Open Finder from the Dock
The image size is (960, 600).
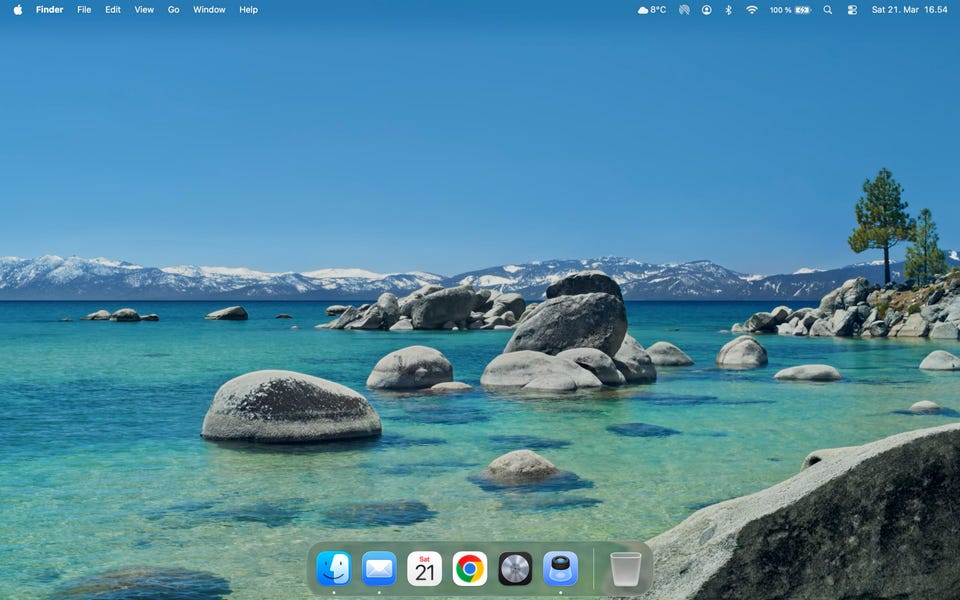click(x=334, y=569)
